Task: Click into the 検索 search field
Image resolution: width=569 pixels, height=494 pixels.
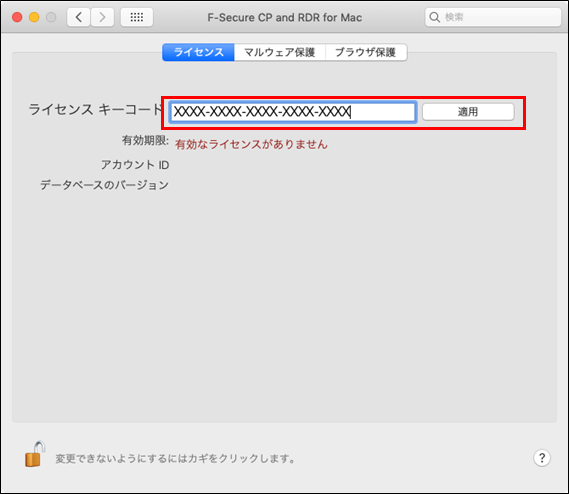Action: point(493,17)
